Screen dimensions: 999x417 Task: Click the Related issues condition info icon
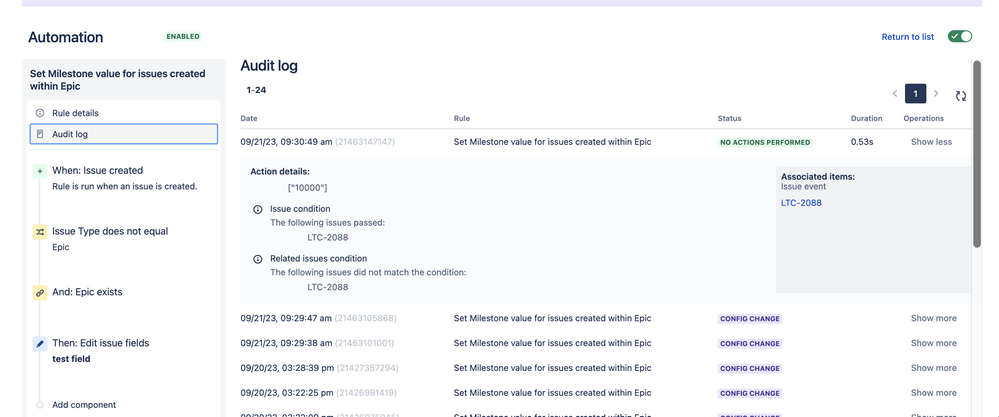coord(257,259)
